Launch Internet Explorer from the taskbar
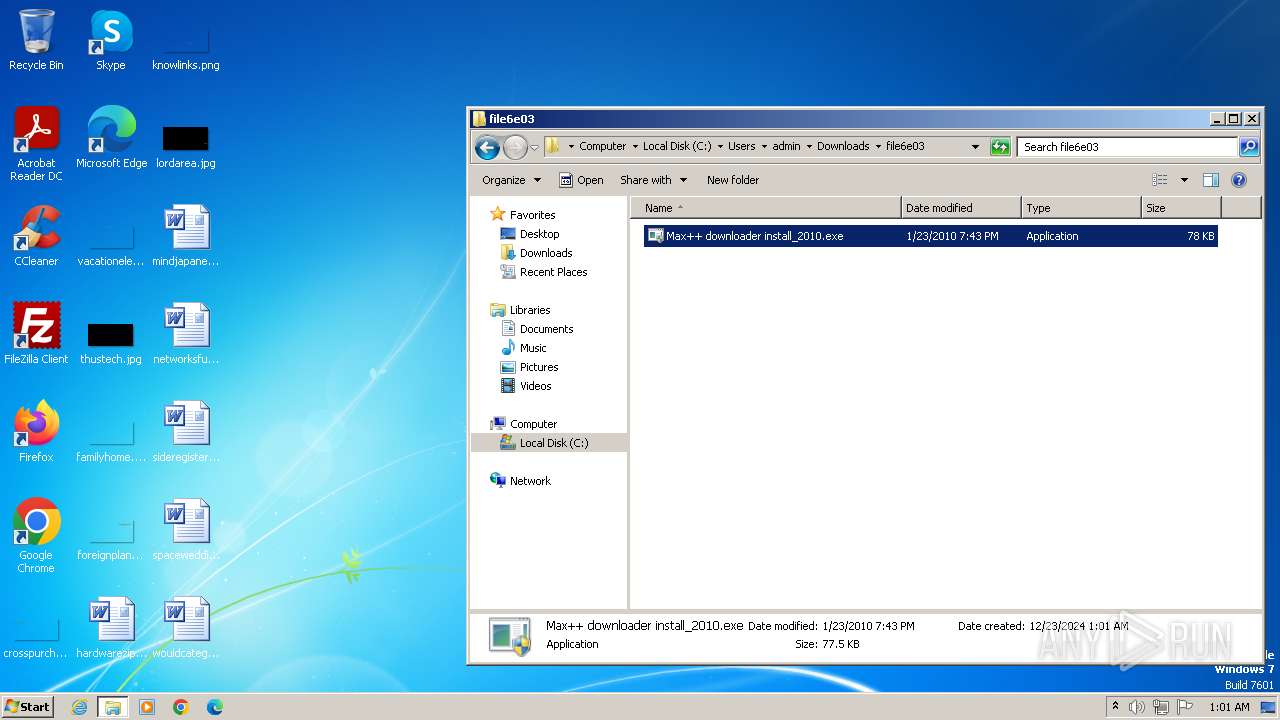 (x=79, y=707)
